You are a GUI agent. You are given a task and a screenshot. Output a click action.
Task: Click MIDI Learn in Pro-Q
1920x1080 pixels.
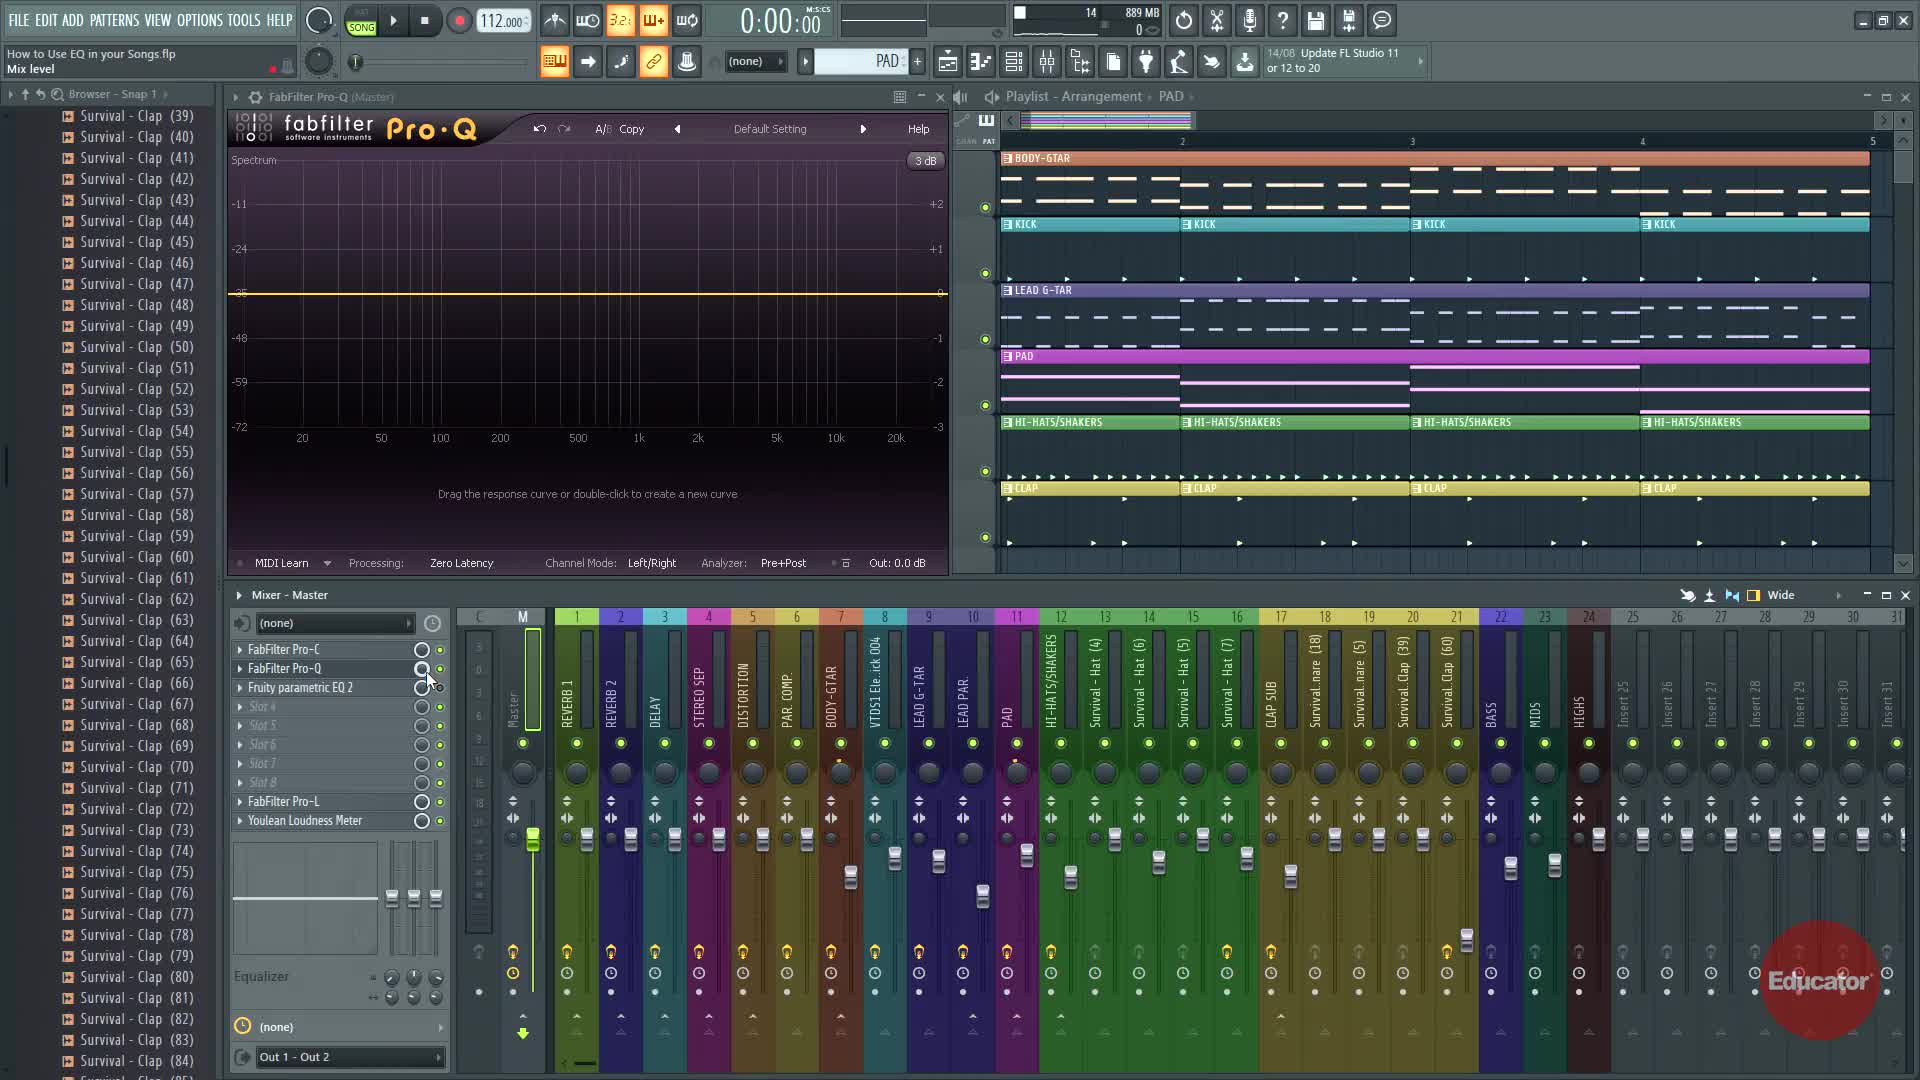coord(281,563)
